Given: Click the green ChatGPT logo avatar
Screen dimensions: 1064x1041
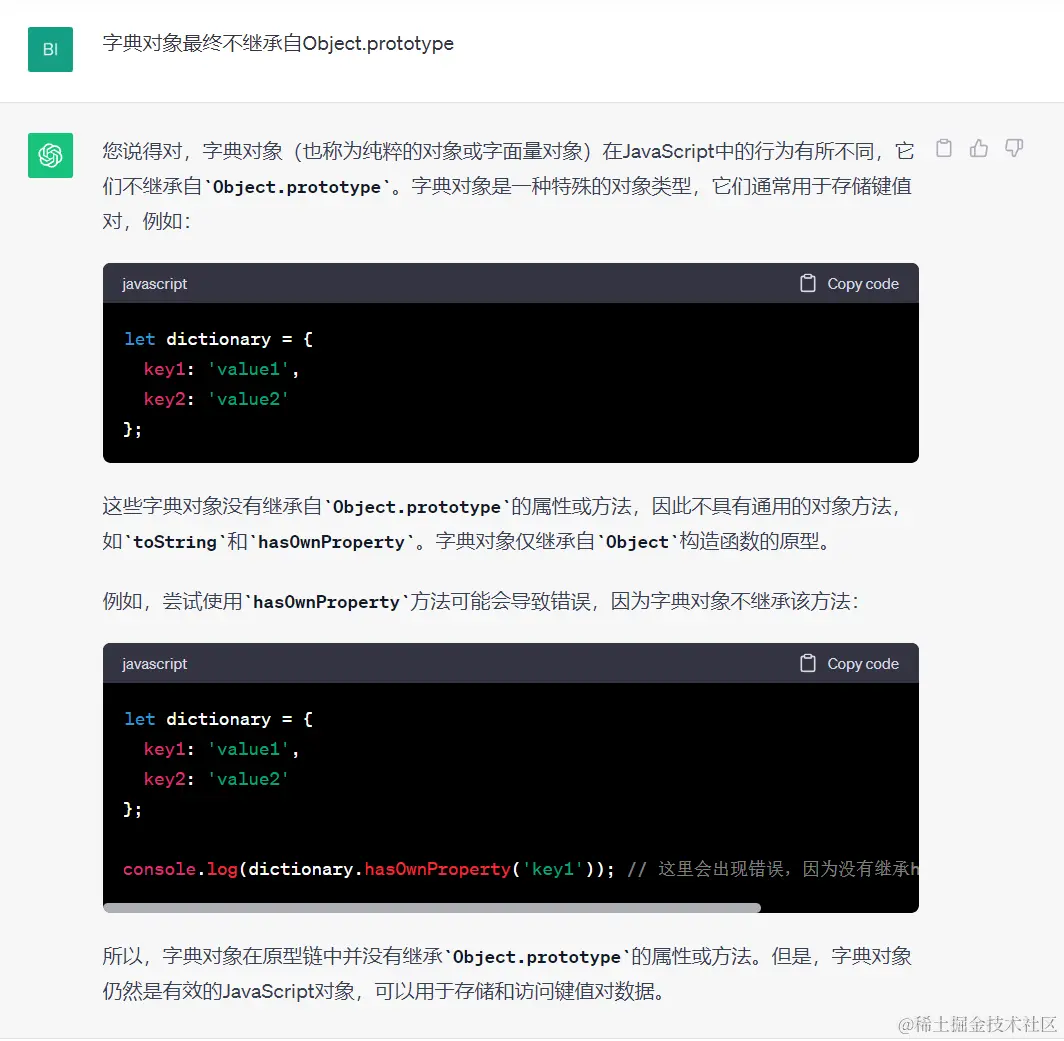Looking at the screenshot, I should click(50, 155).
